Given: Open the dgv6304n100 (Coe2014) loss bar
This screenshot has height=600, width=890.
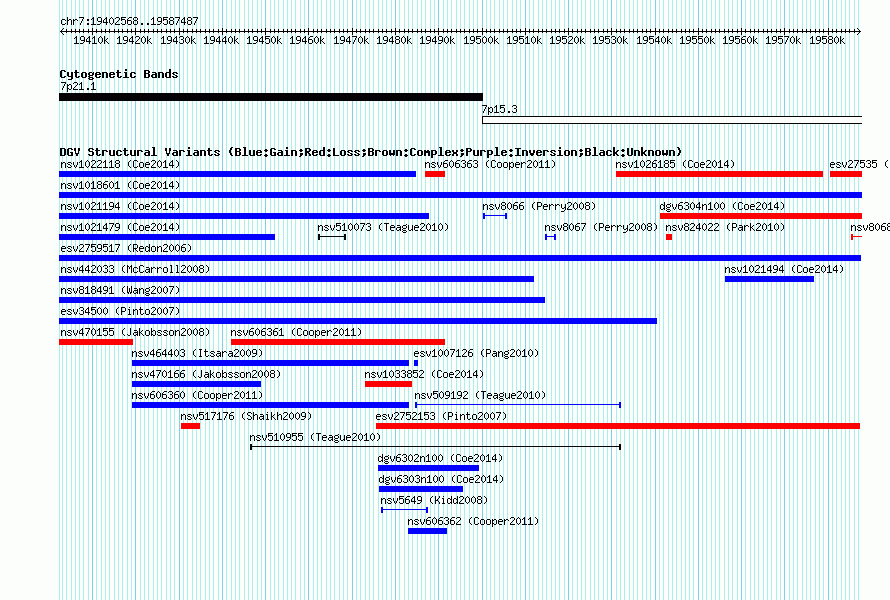Looking at the screenshot, I should click(x=761, y=216).
